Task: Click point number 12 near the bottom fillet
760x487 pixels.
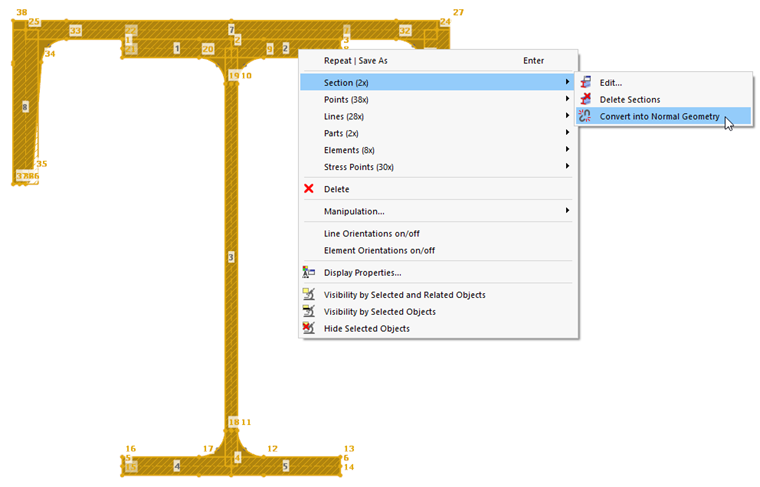Action: (x=272, y=449)
